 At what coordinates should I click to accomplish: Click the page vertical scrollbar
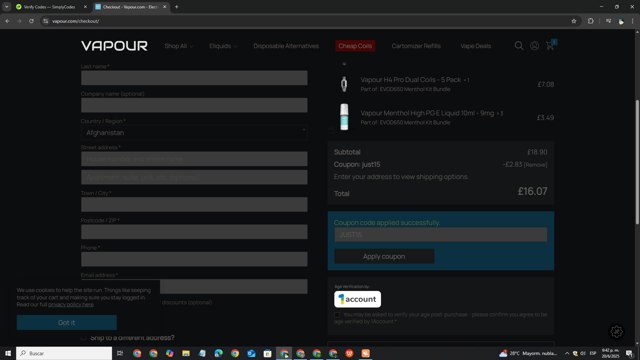pos(637,161)
